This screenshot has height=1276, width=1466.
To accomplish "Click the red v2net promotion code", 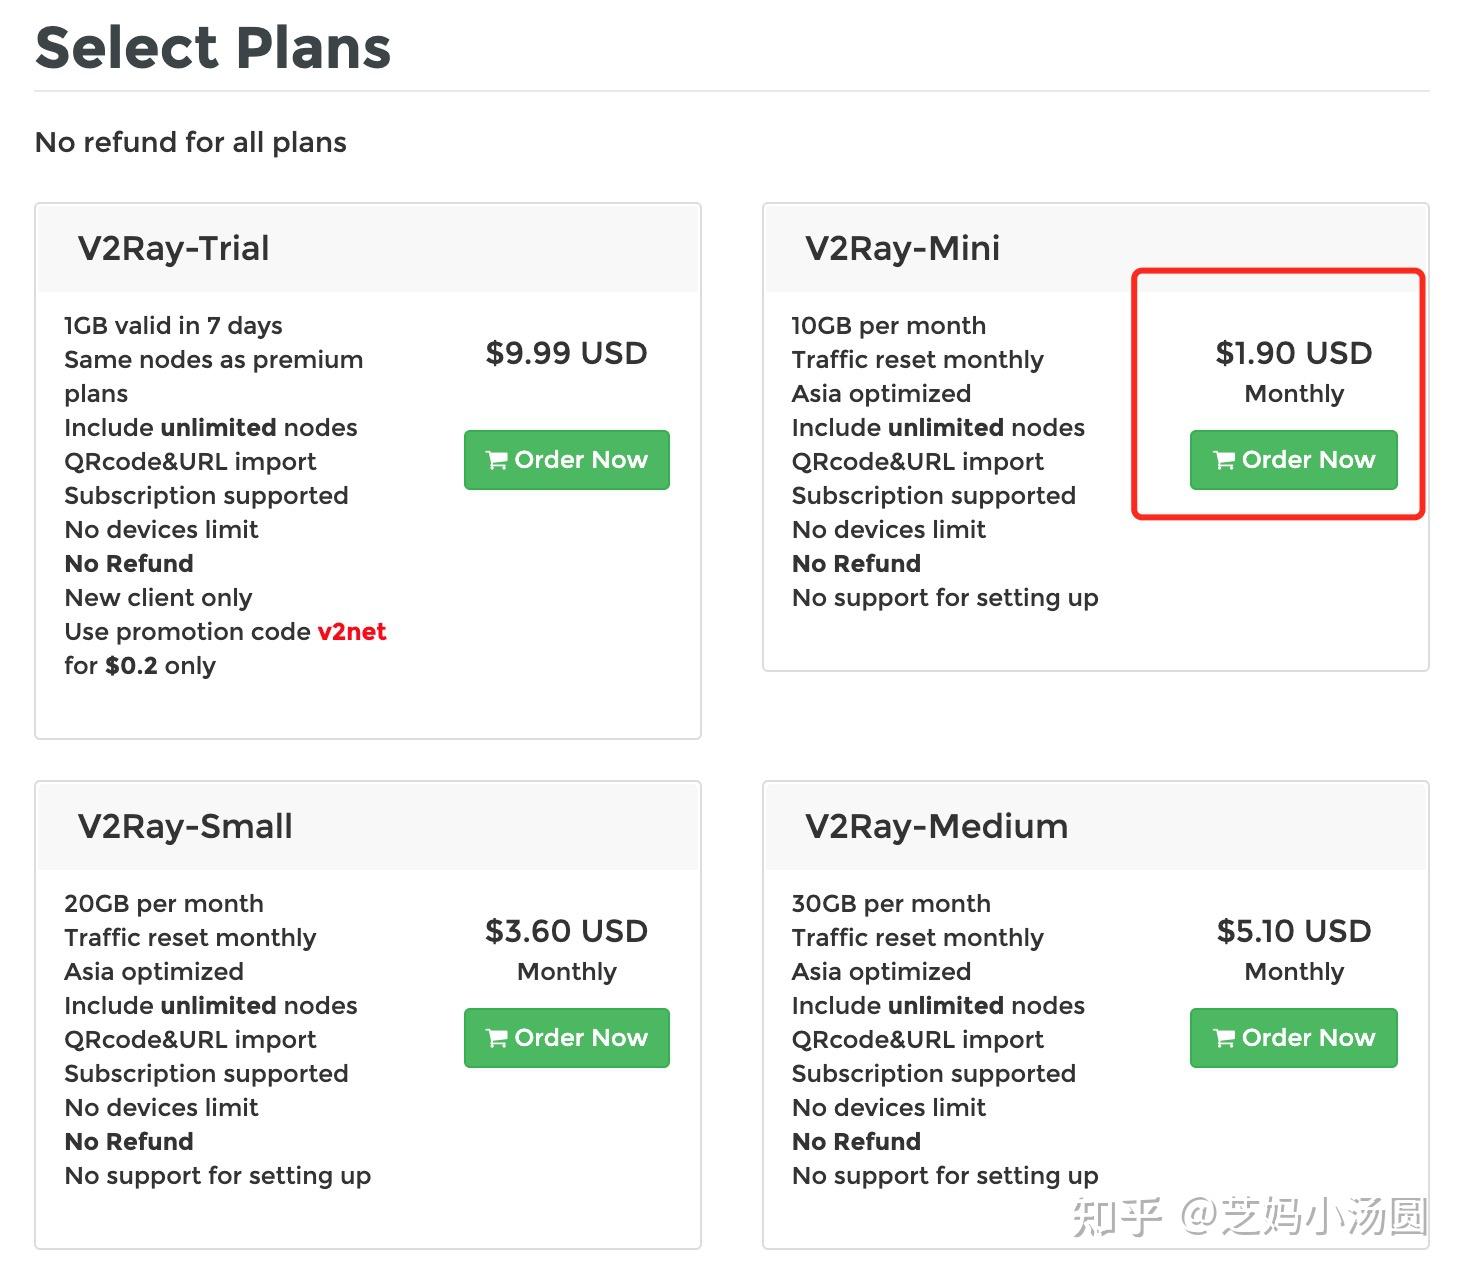I will (x=352, y=632).
